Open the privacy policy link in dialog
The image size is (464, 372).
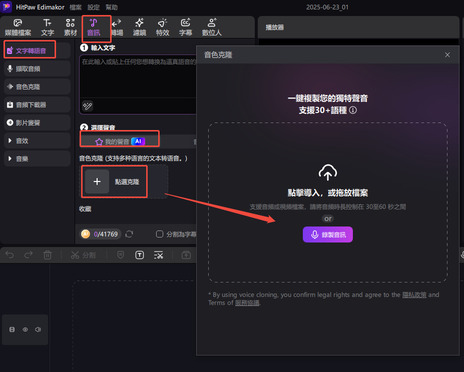click(414, 295)
